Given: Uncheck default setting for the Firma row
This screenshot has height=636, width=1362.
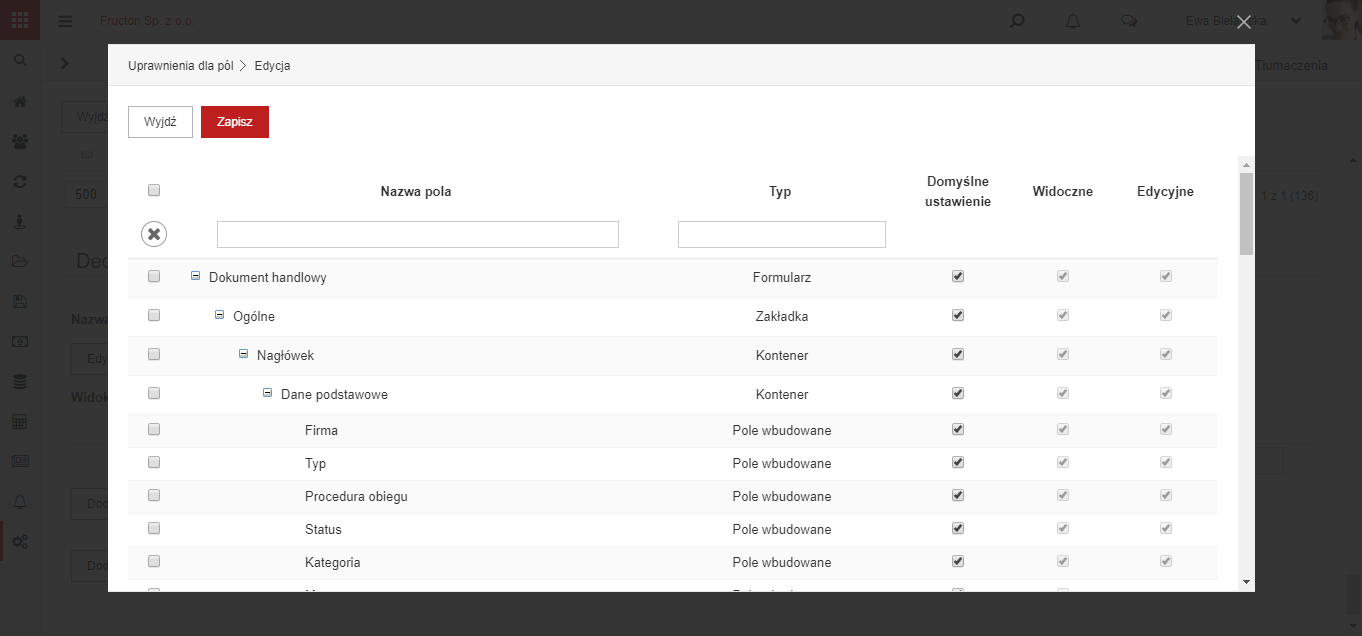Looking at the screenshot, I should [x=958, y=429].
